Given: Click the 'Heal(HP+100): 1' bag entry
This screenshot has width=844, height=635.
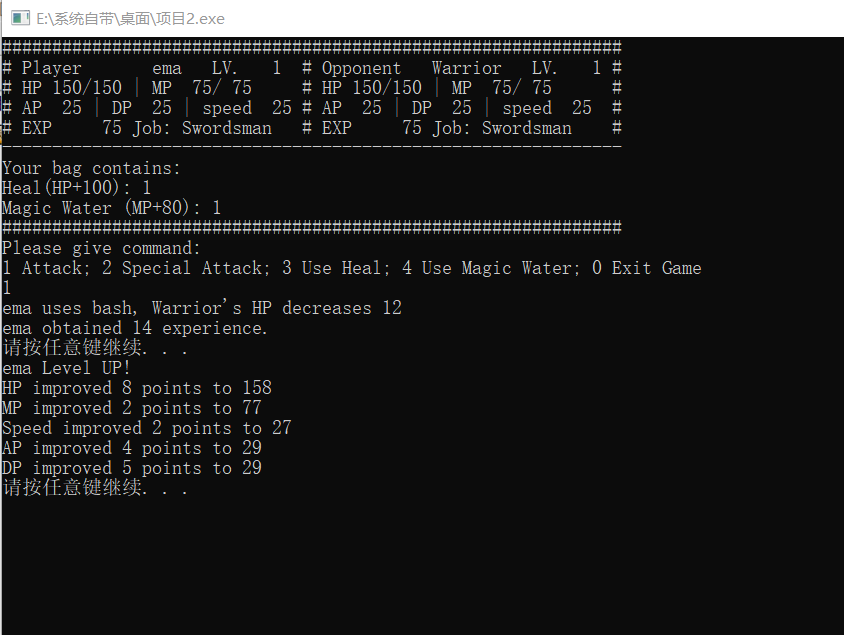Looking at the screenshot, I should pyautogui.click(x=76, y=188).
